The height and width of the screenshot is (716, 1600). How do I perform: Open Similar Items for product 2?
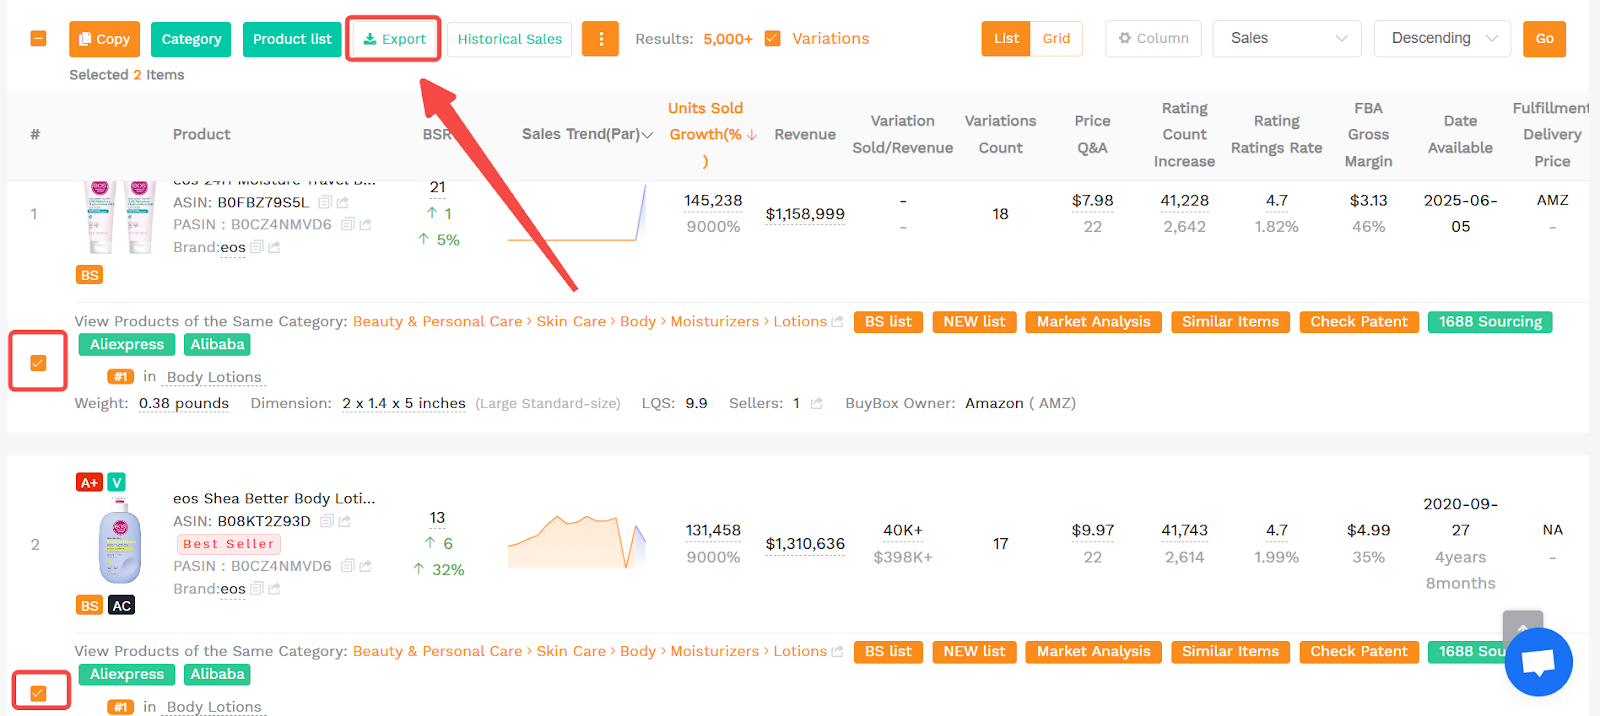pos(1230,652)
